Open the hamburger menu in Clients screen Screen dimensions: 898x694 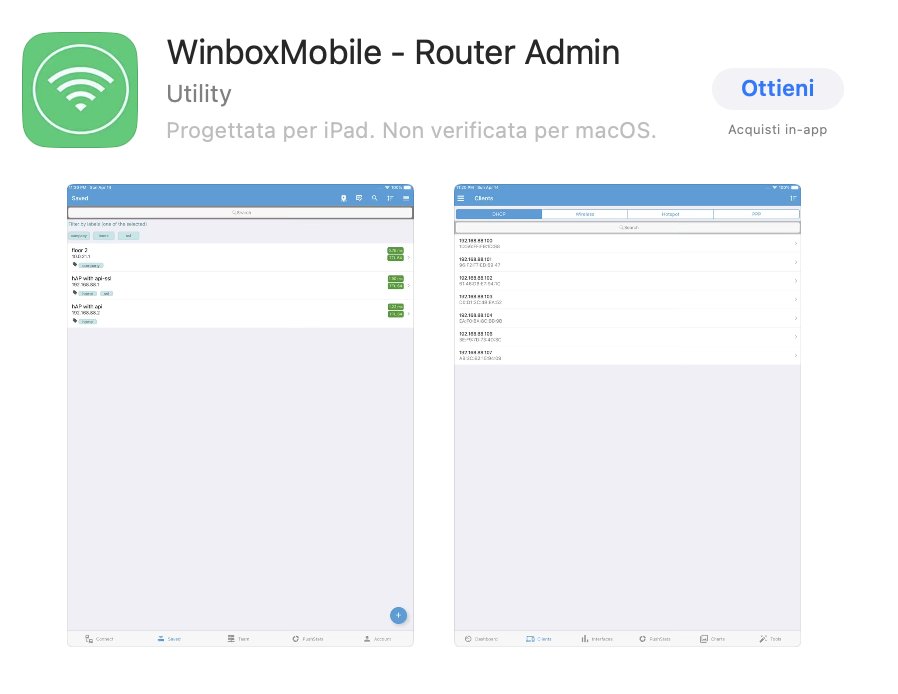pyautogui.click(x=461, y=198)
